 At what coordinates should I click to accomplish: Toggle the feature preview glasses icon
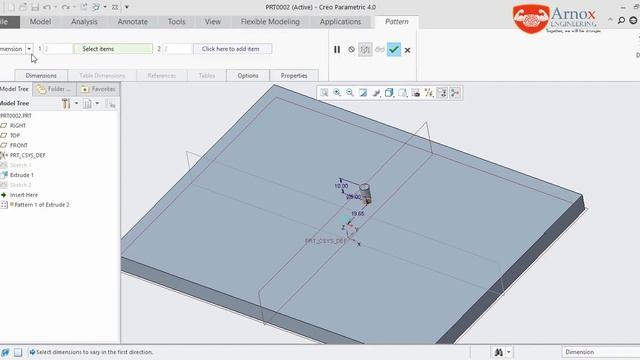[380, 49]
